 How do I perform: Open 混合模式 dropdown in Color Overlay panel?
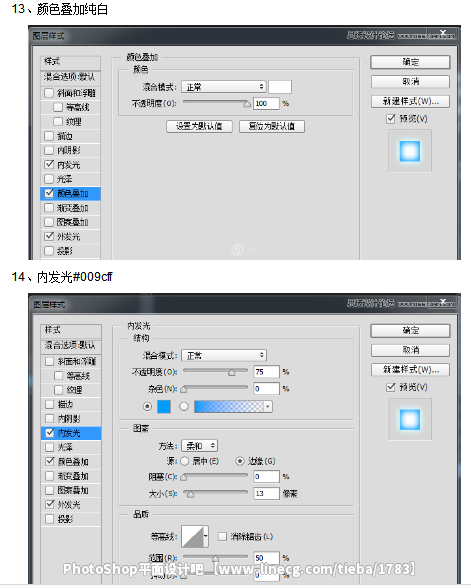coord(224,87)
